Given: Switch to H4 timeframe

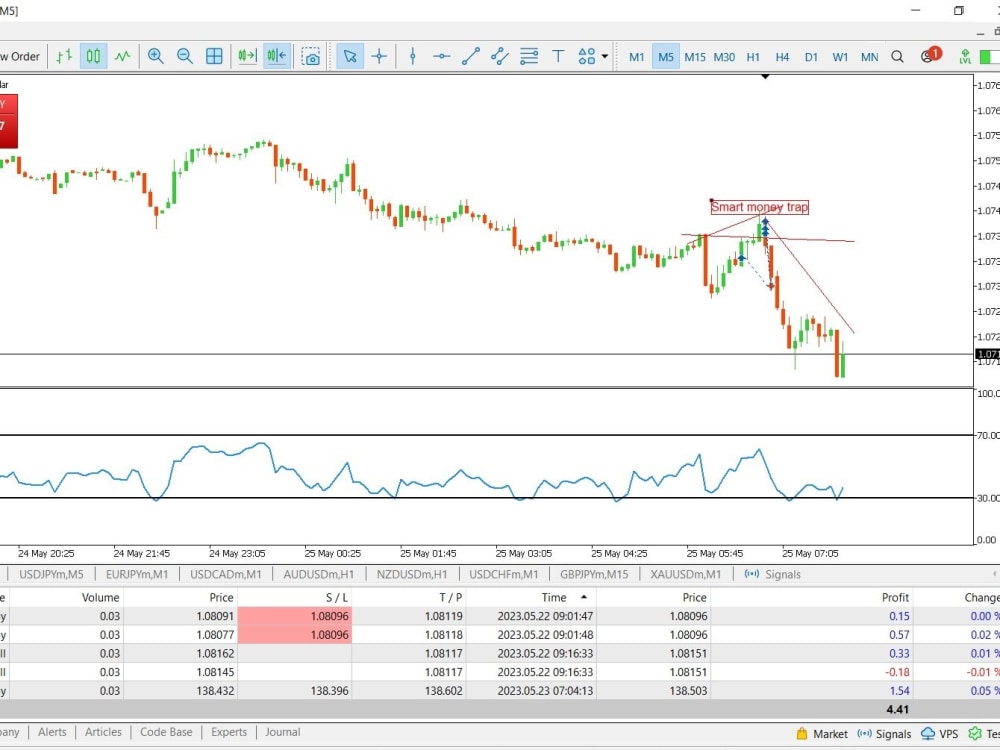Looking at the screenshot, I should click(783, 57).
